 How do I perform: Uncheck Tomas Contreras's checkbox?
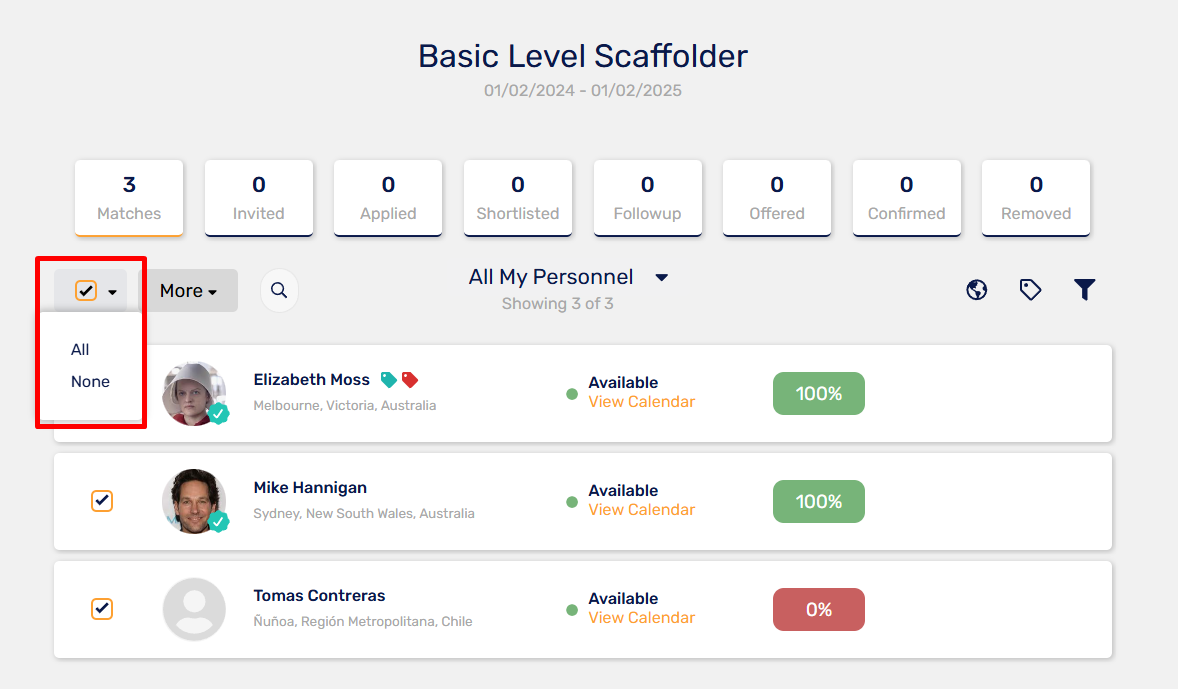(101, 609)
